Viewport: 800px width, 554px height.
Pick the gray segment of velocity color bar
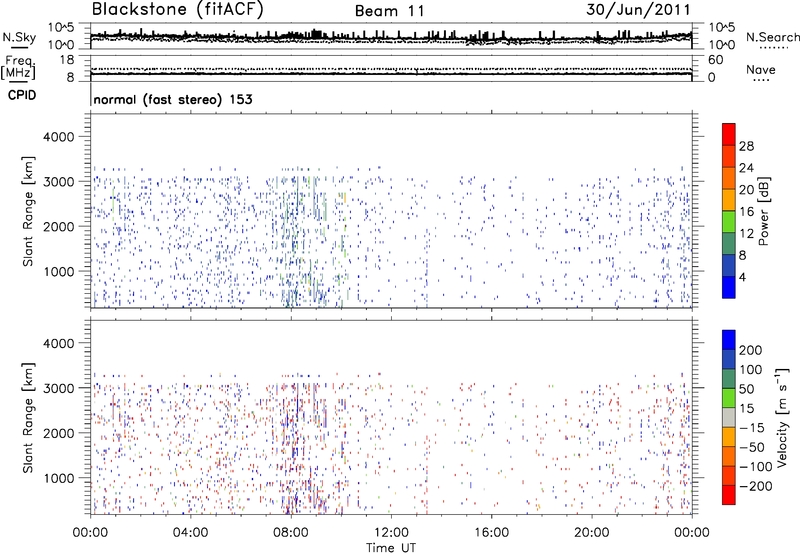pyautogui.click(x=729, y=418)
